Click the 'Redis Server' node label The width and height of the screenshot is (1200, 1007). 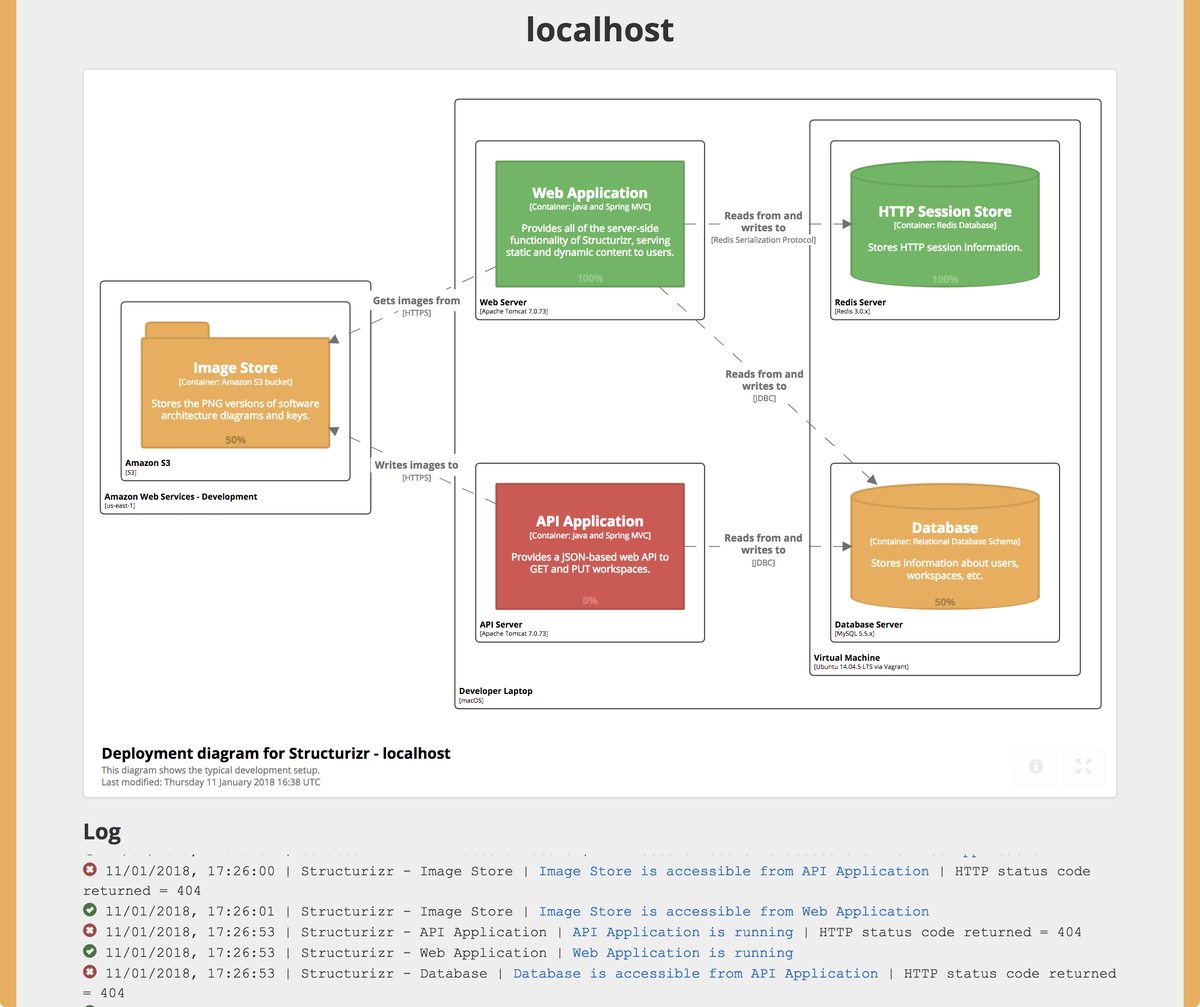860,302
